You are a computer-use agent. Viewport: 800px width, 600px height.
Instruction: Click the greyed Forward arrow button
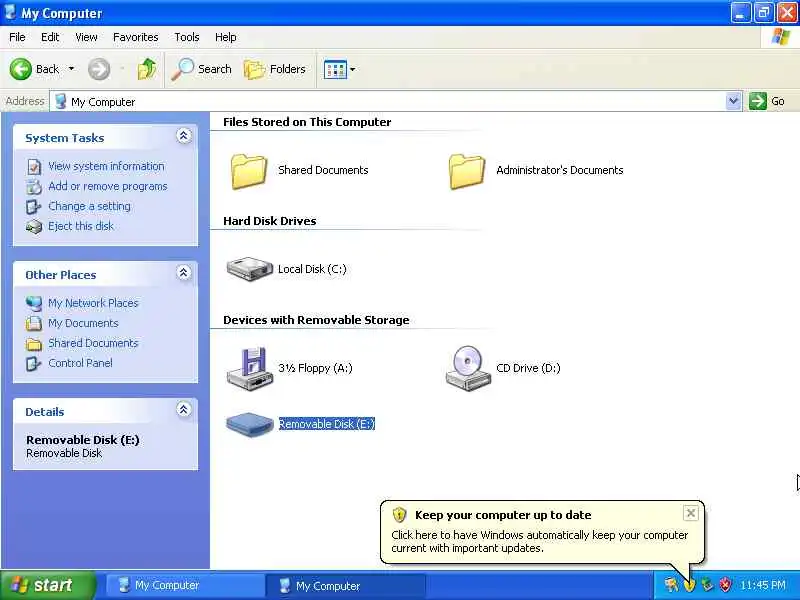click(99, 69)
